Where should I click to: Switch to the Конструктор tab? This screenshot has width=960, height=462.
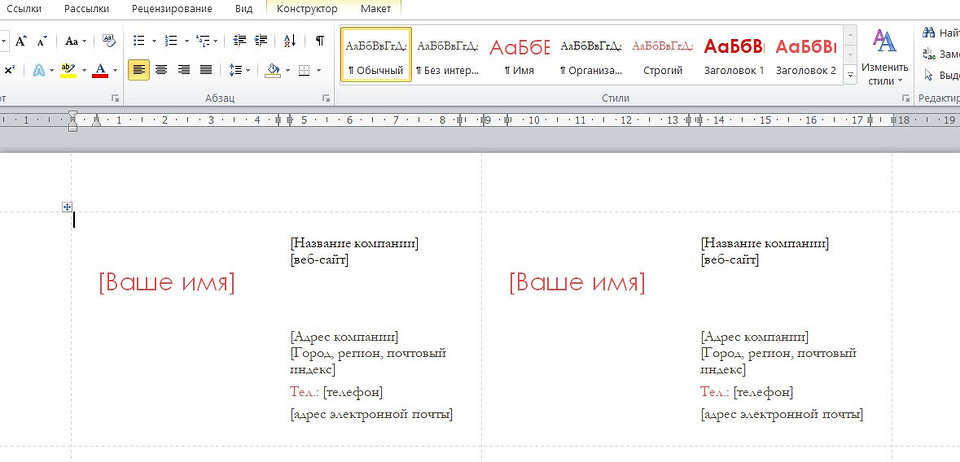307,9
